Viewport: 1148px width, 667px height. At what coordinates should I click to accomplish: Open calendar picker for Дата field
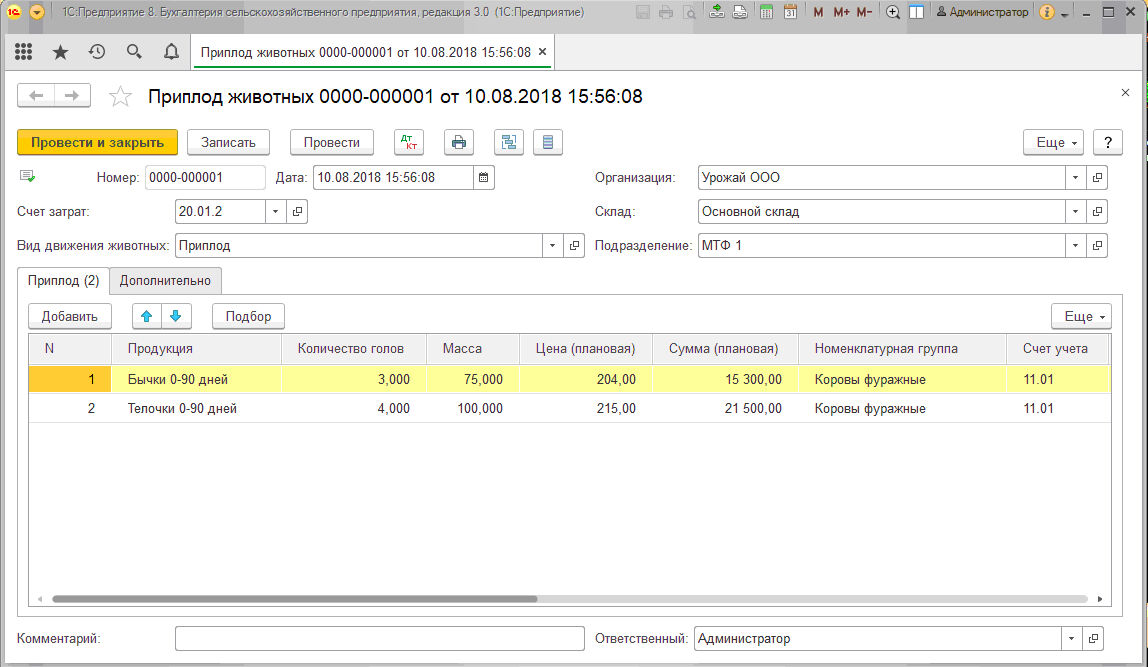pyautogui.click(x=484, y=178)
